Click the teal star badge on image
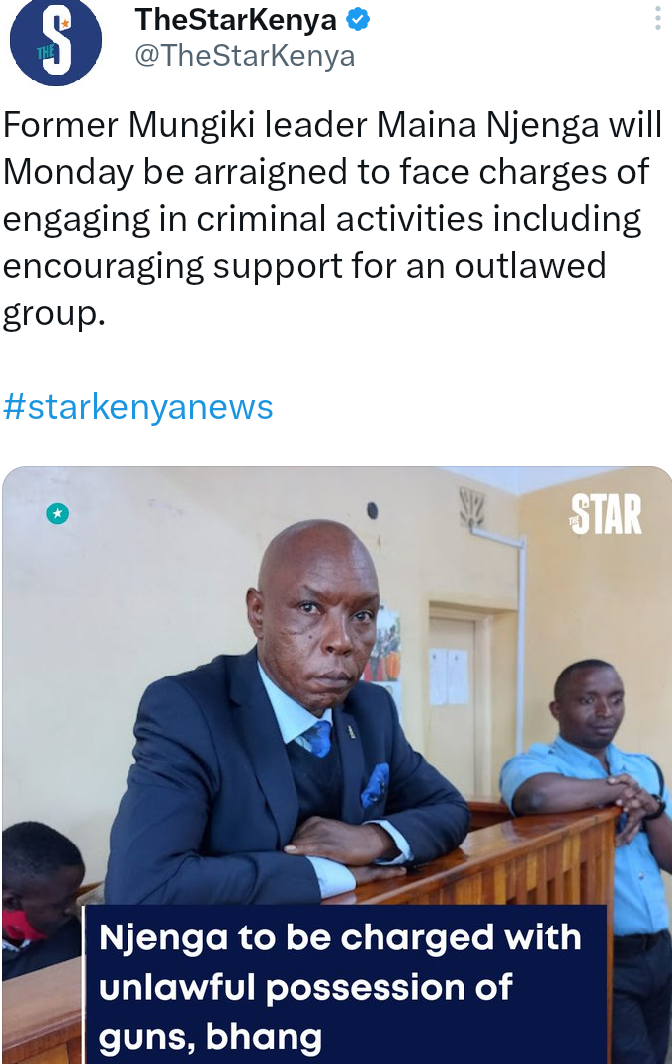672x1064 pixels. coord(58,514)
